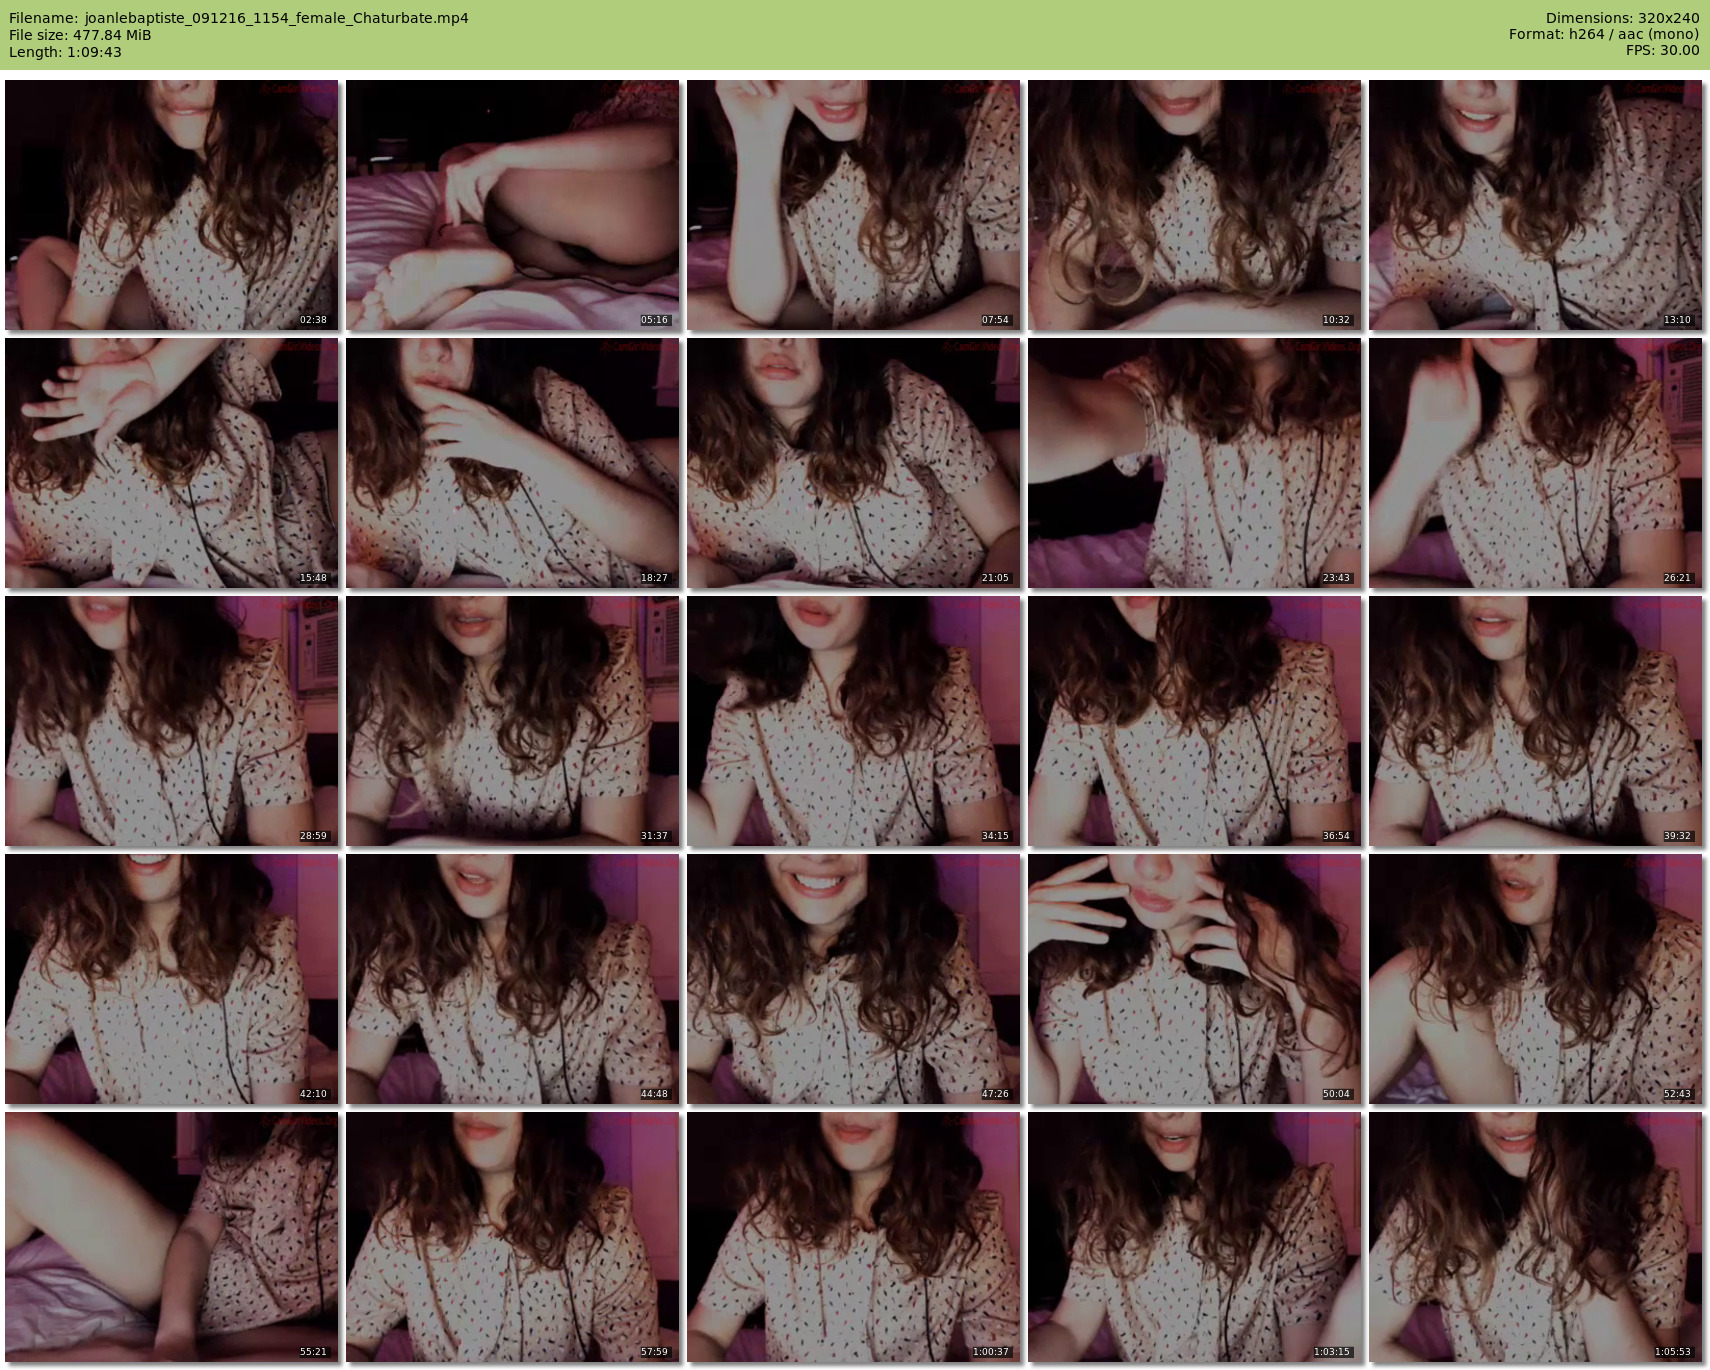Click the frame stamped 52:43

coord(1536,979)
